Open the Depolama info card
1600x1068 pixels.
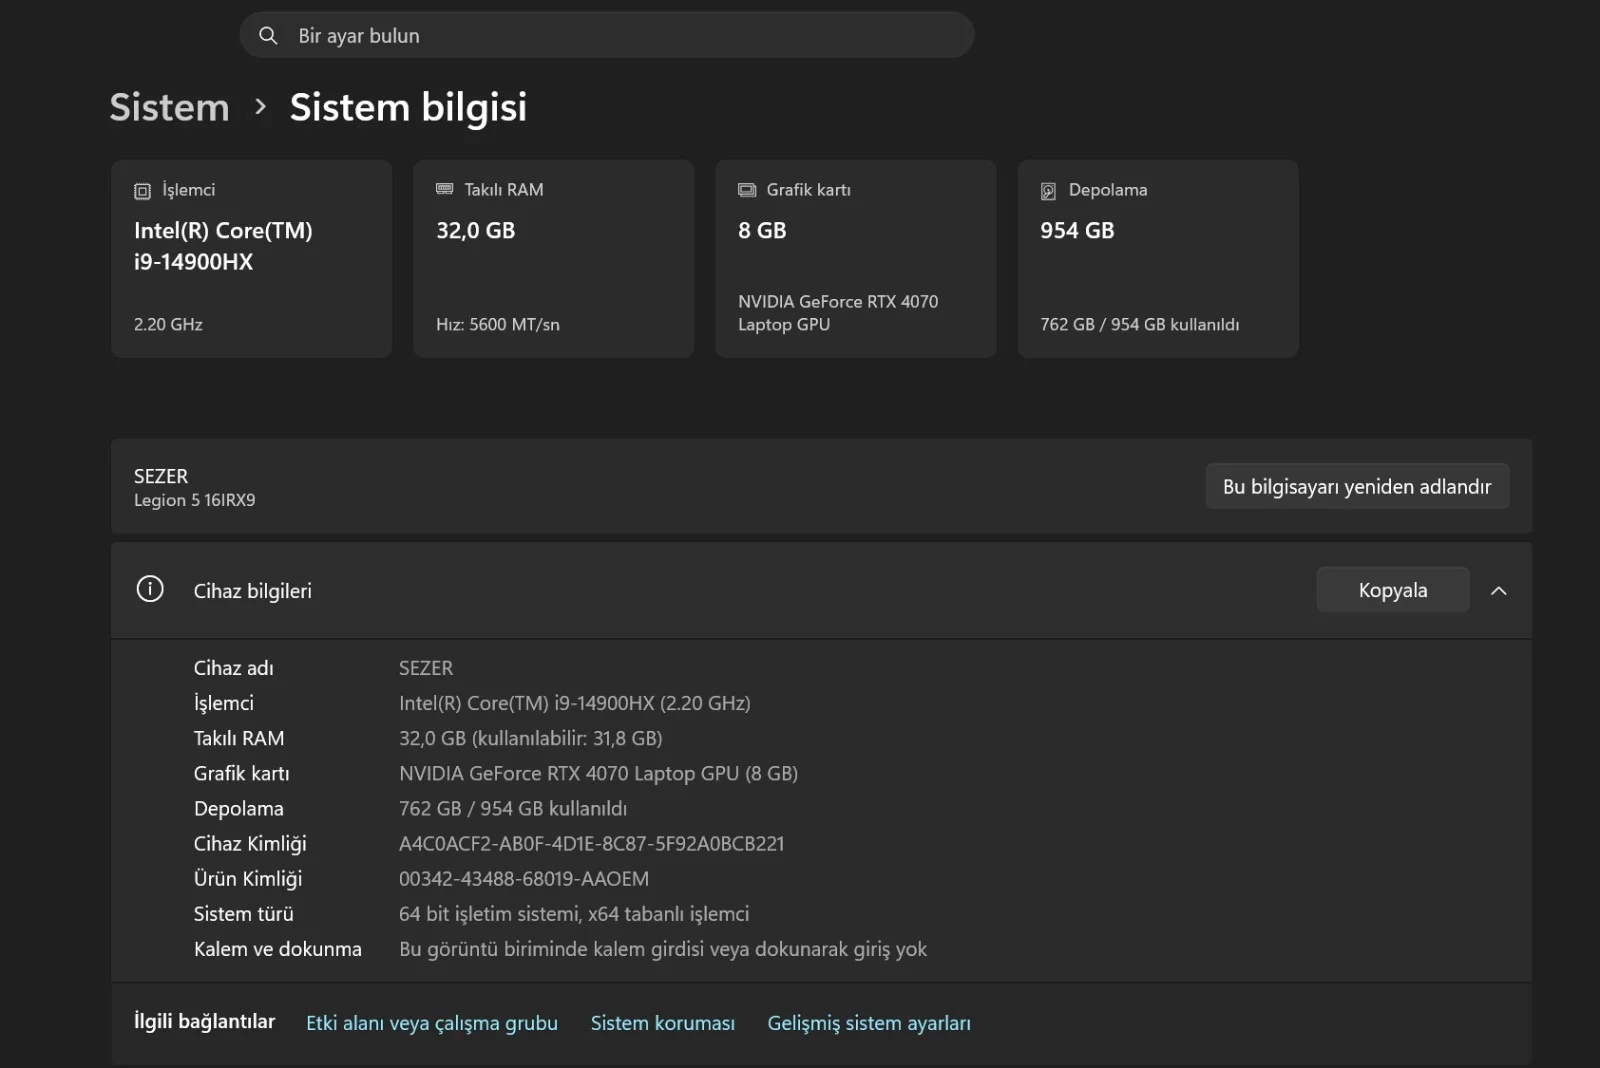(1158, 259)
